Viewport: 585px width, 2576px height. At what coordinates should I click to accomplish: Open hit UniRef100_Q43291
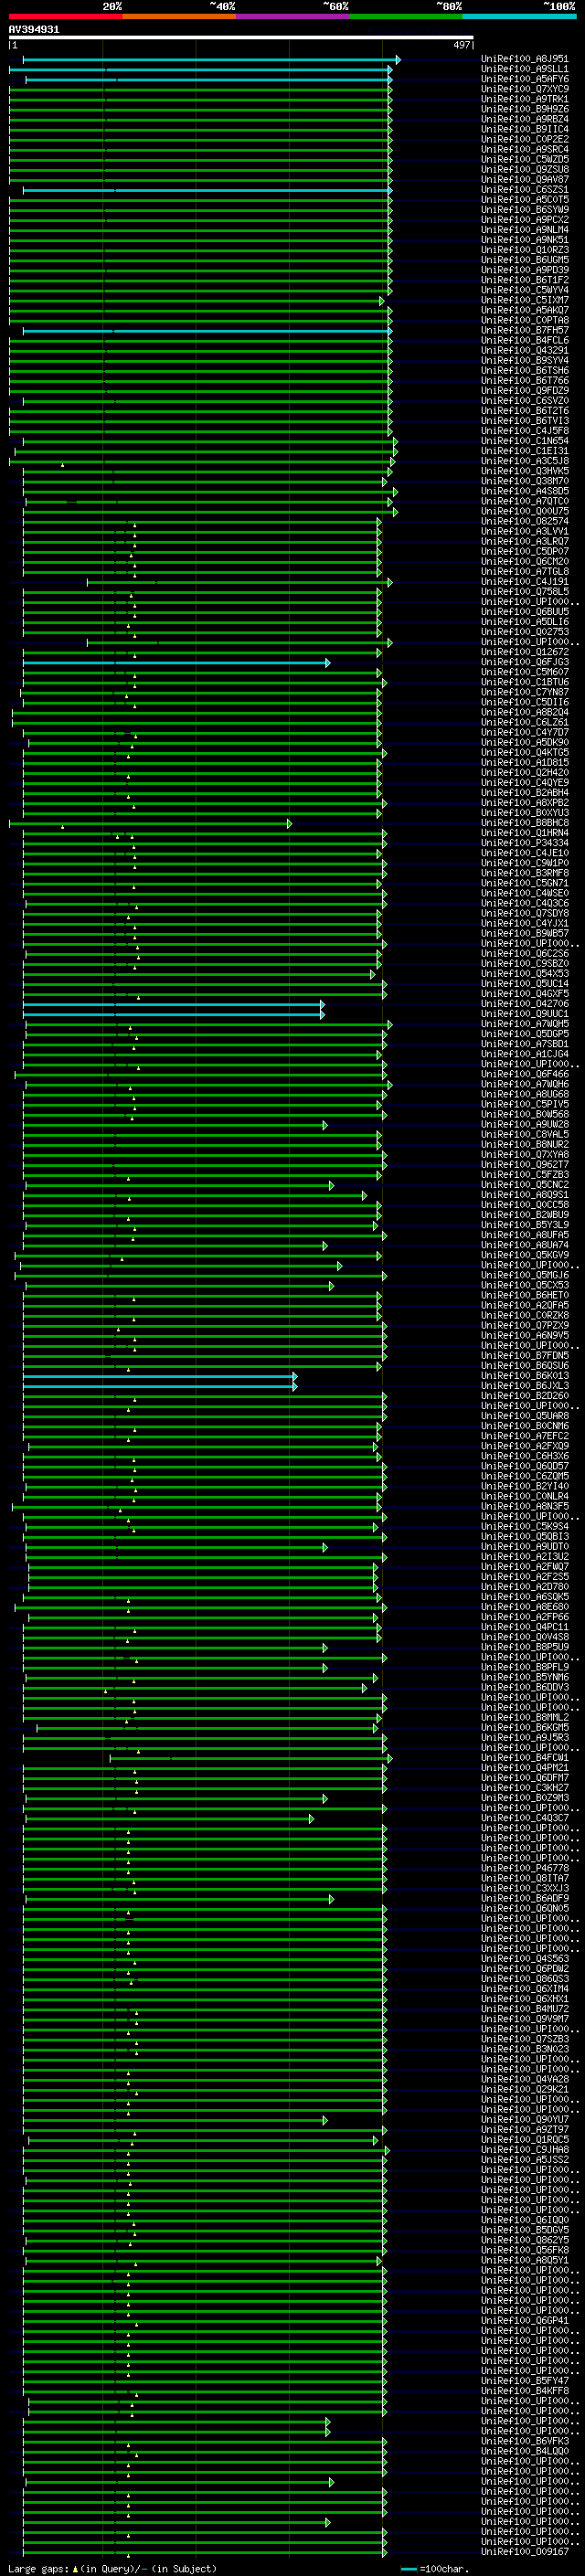click(524, 350)
